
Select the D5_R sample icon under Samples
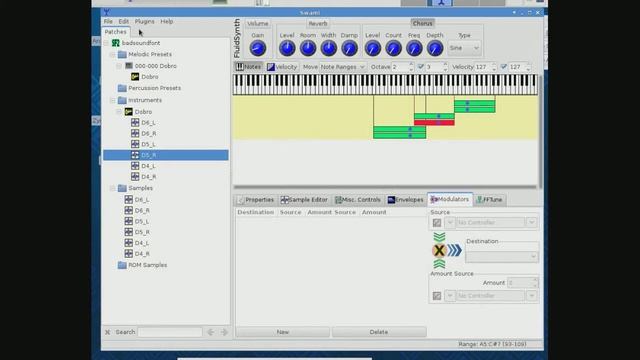pos(129,232)
